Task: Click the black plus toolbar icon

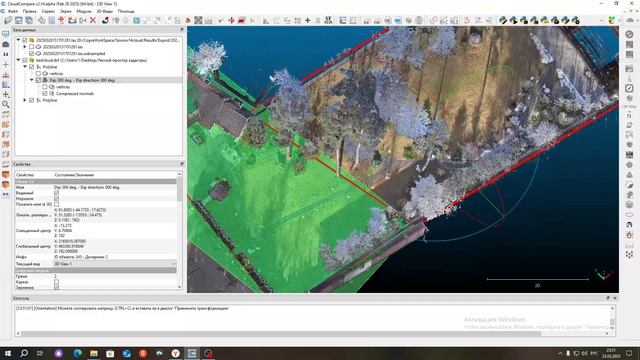Action: point(308,20)
